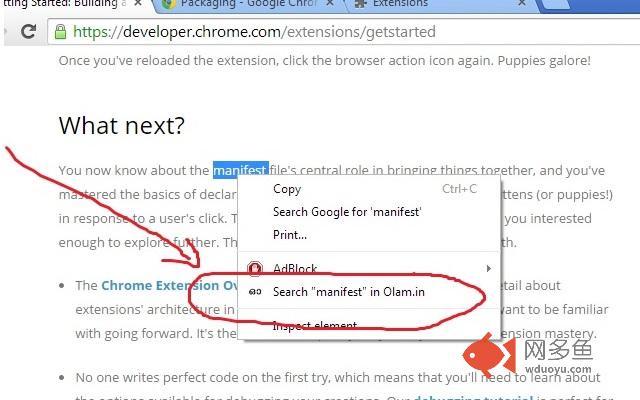Open the Chrome Extension Overview link
Image resolution: width=640 pixels, height=400 pixels.
(x=170, y=285)
